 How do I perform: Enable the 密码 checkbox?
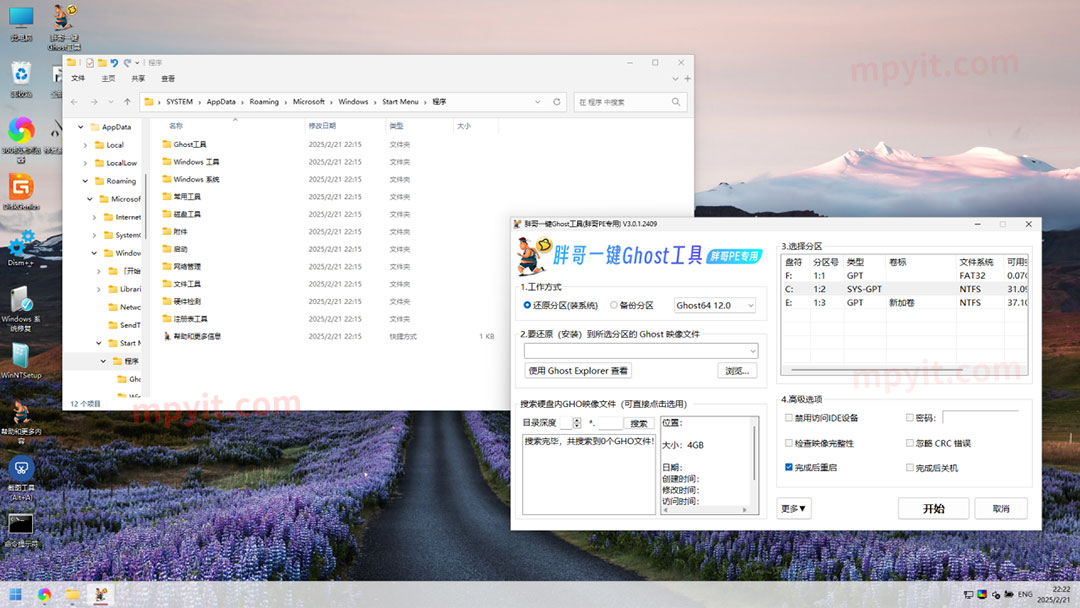pos(910,418)
